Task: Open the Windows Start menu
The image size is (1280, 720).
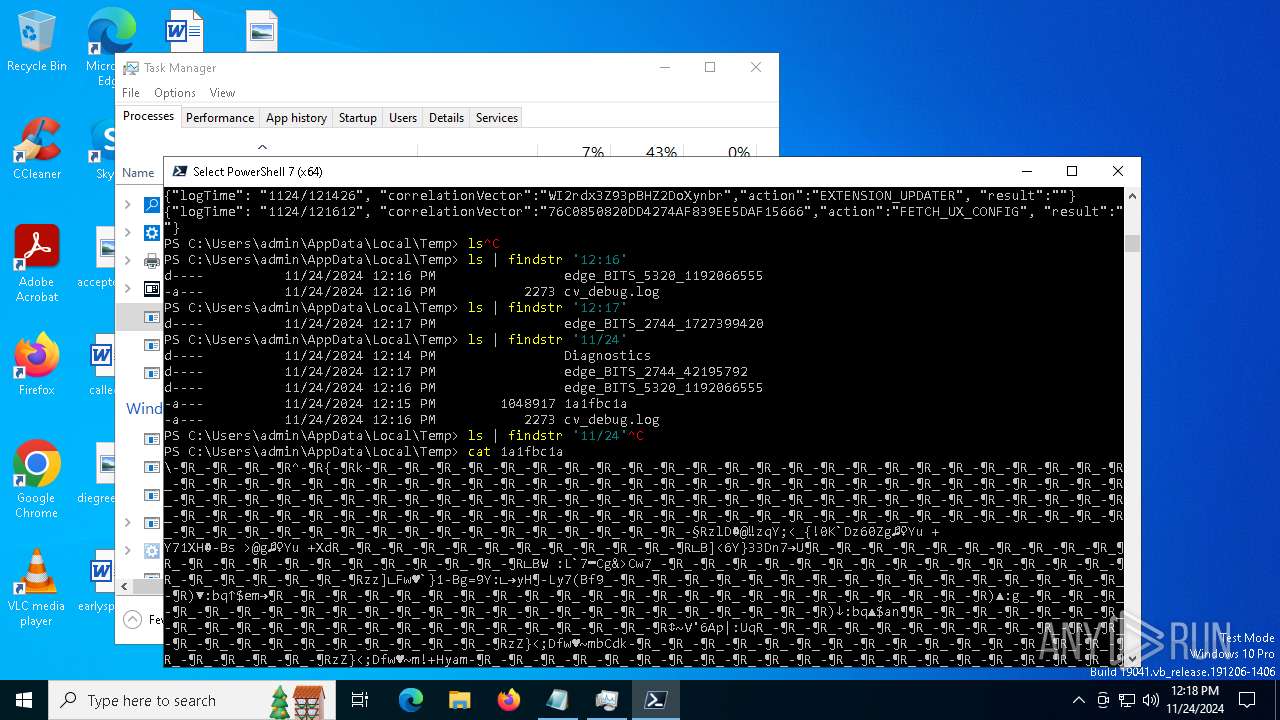Action: coord(24,700)
